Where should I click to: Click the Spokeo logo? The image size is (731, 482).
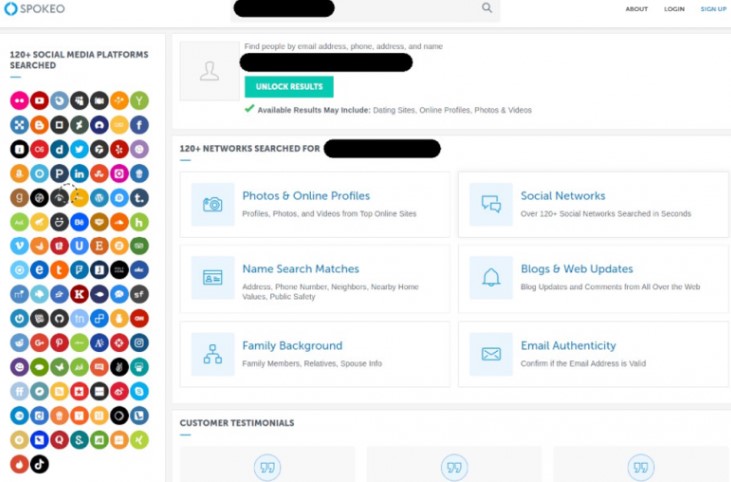pyautogui.click(x=34, y=8)
